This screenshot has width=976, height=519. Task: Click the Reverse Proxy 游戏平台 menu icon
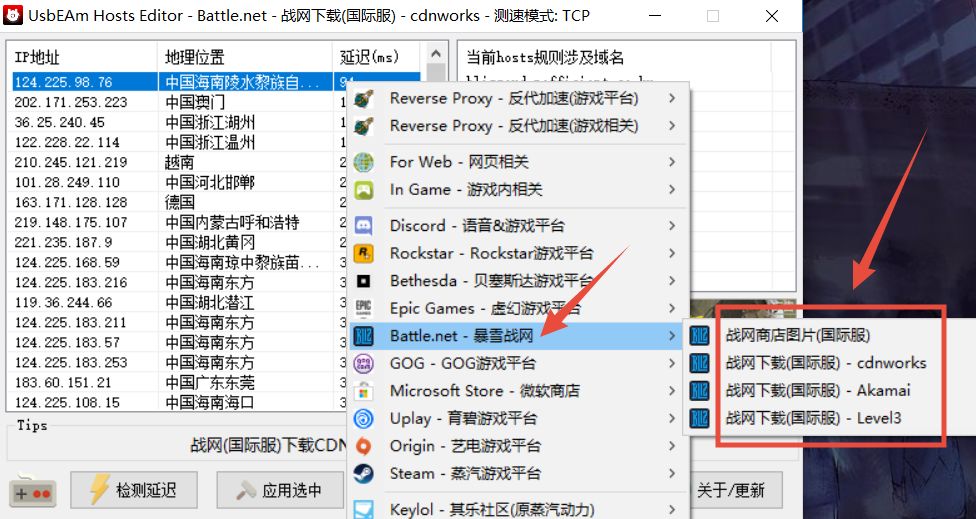(x=364, y=98)
